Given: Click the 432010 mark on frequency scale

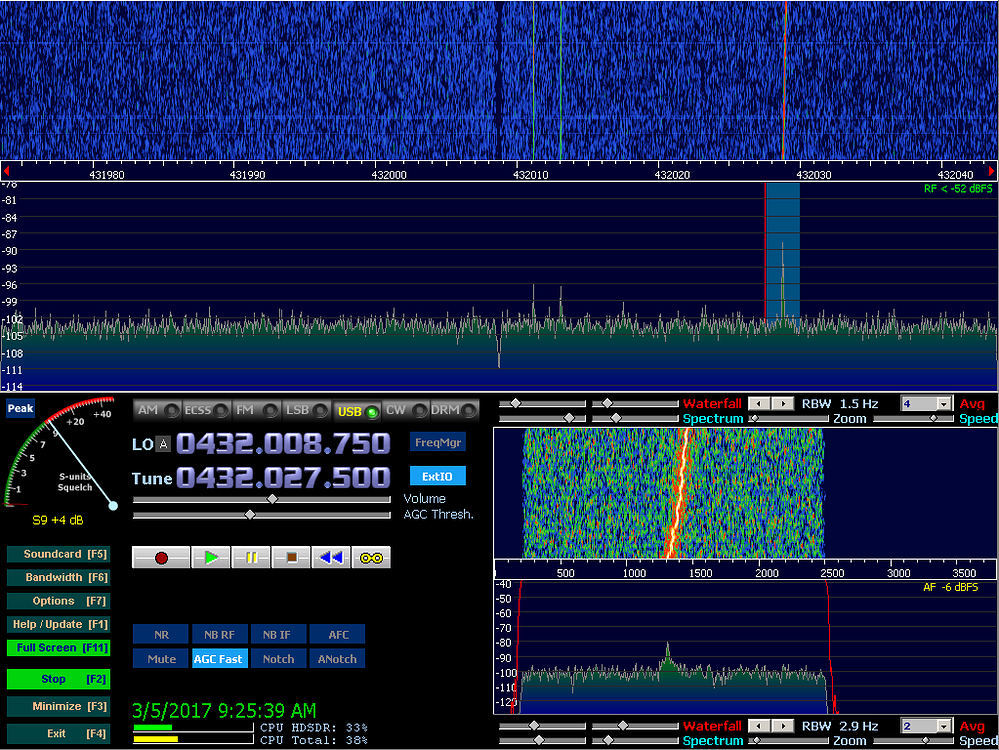Looking at the screenshot, I should (x=530, y=175).
